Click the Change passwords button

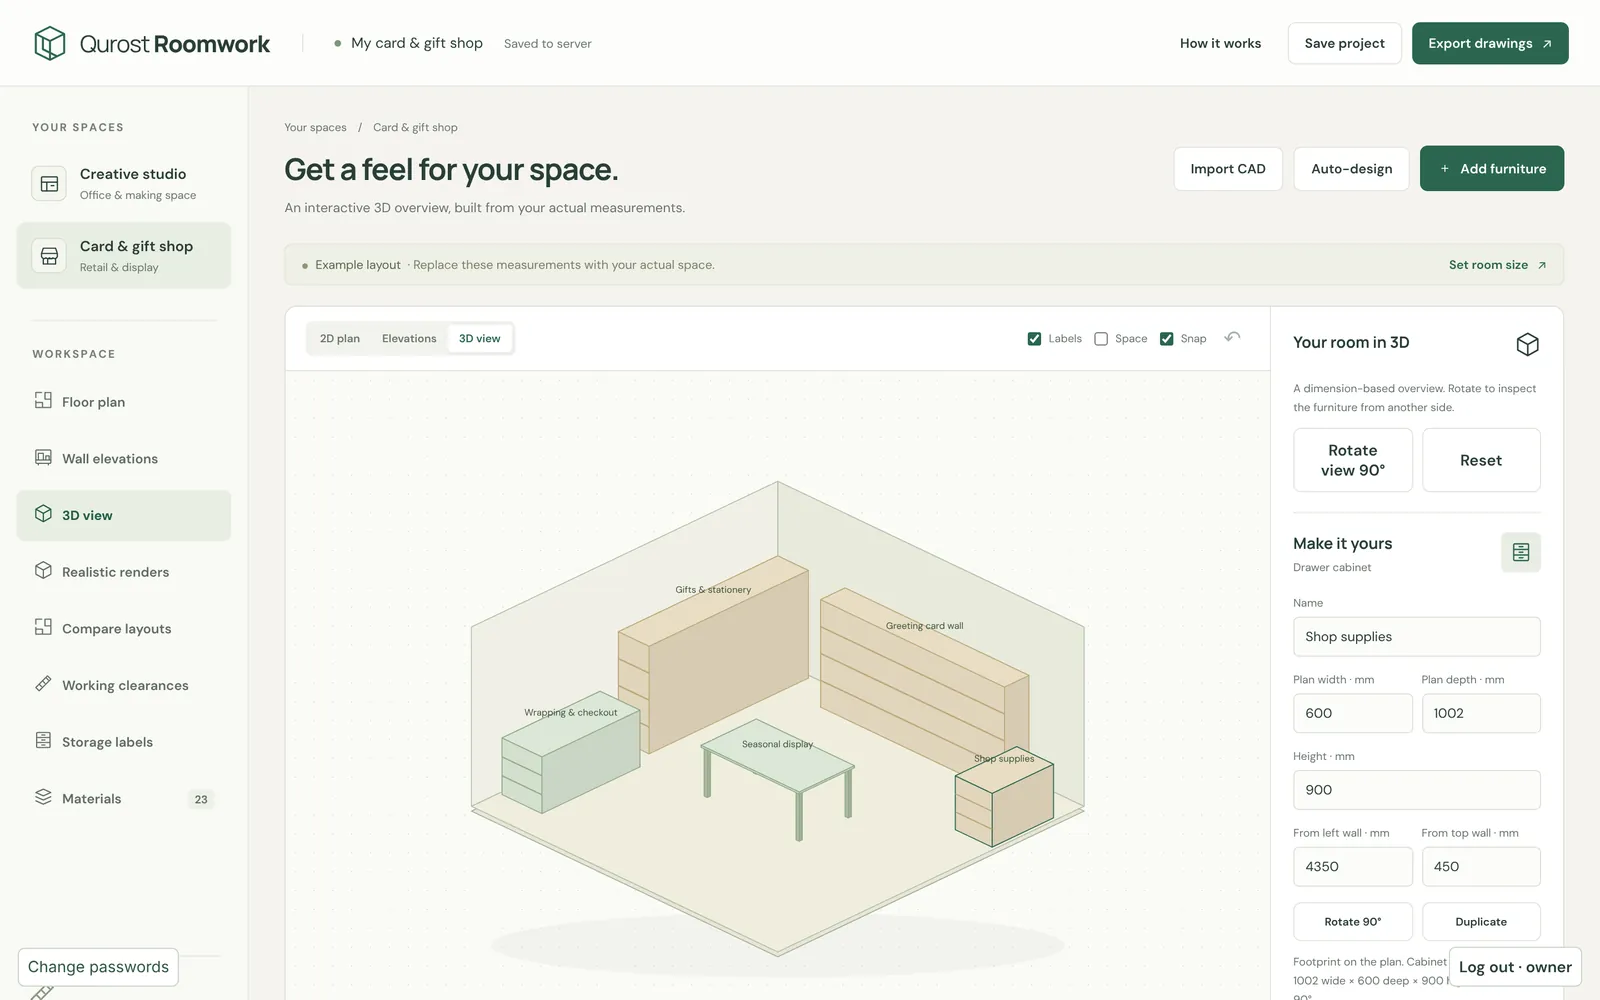click(x=98, y=967)
